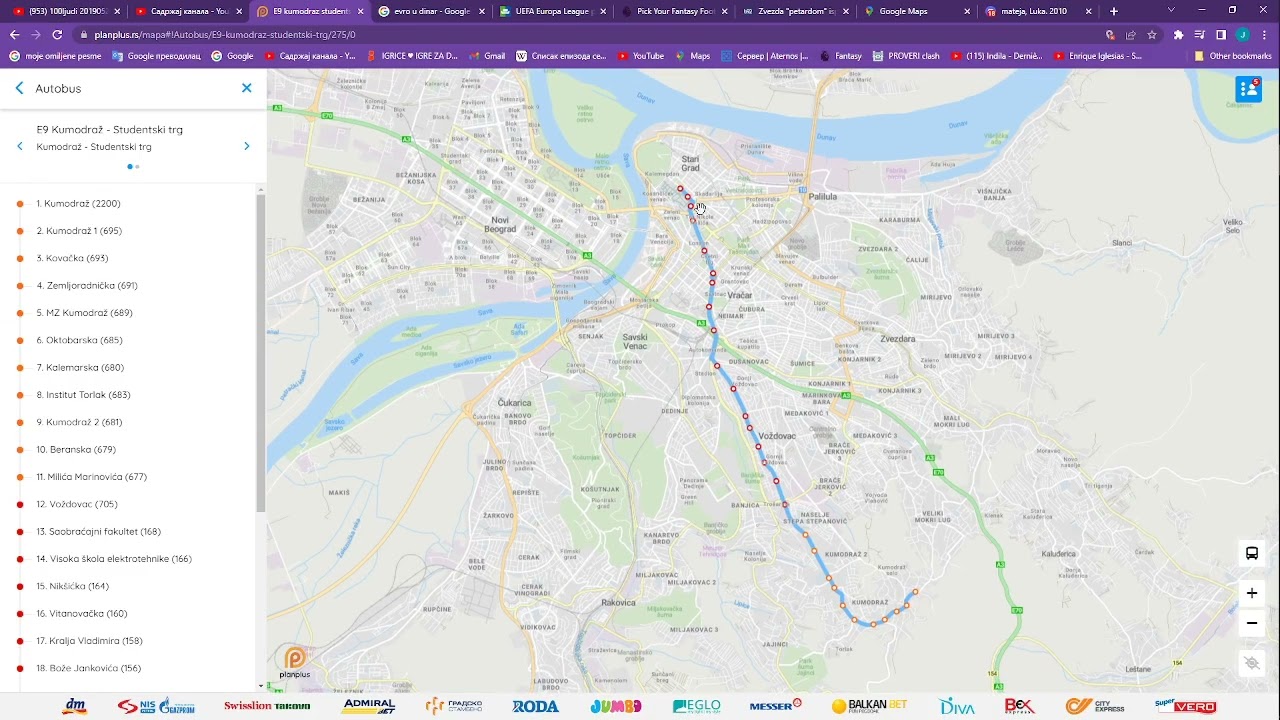1280x720 pixels.
Task: Open the Gmail bookmark
Action: point(487,56)
